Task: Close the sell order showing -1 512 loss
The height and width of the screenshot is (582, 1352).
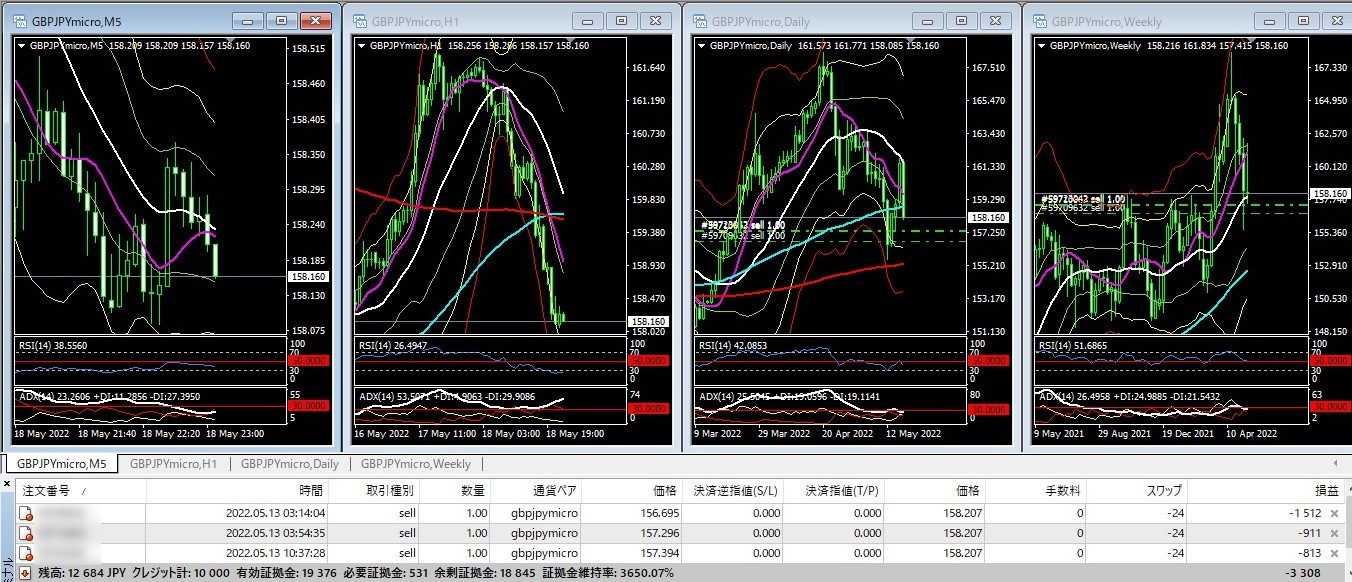Action: point(1333,513)
